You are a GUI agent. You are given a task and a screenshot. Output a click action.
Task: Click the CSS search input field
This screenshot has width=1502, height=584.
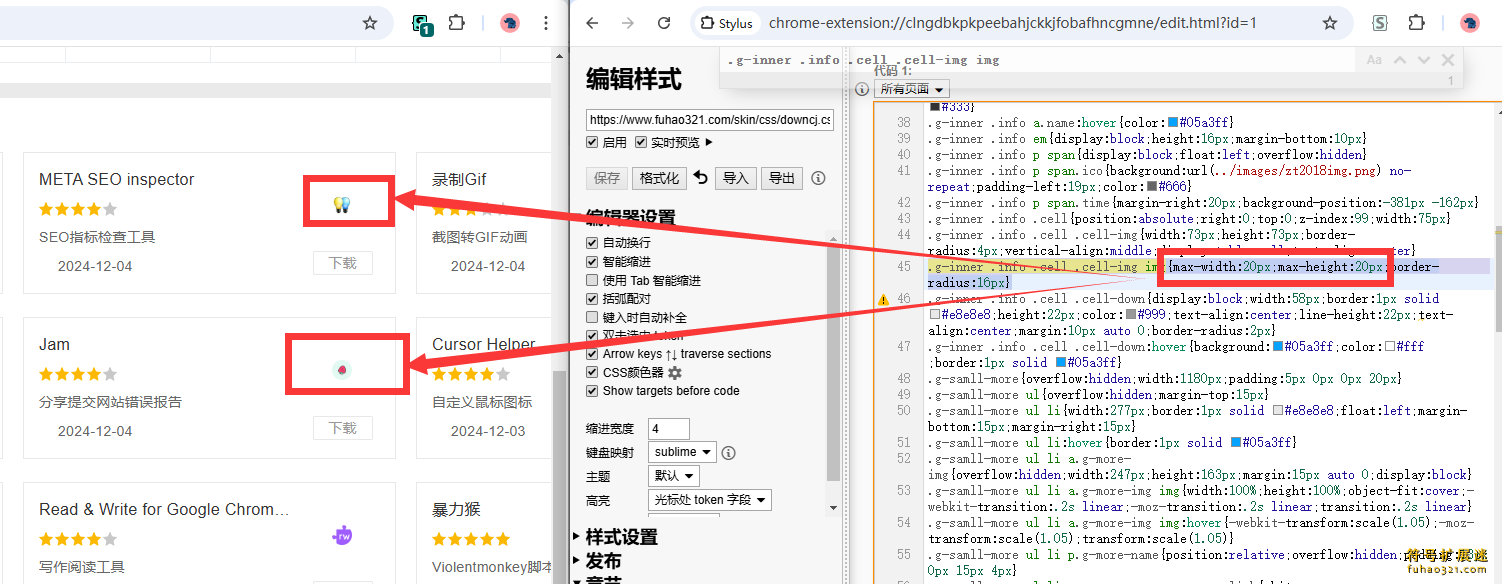click(x=1038, y=60)
